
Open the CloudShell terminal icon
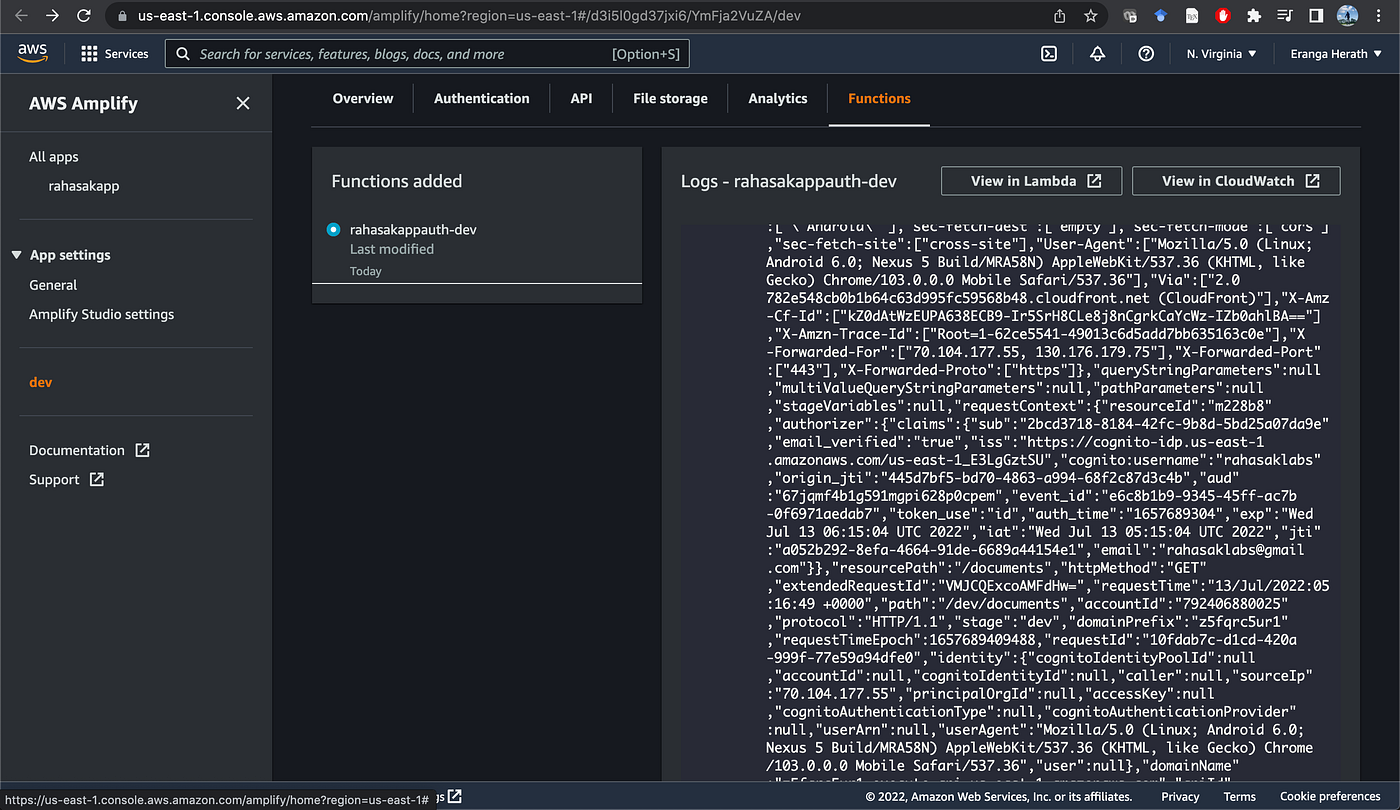pyautogui.click(x=1049, y=54)
